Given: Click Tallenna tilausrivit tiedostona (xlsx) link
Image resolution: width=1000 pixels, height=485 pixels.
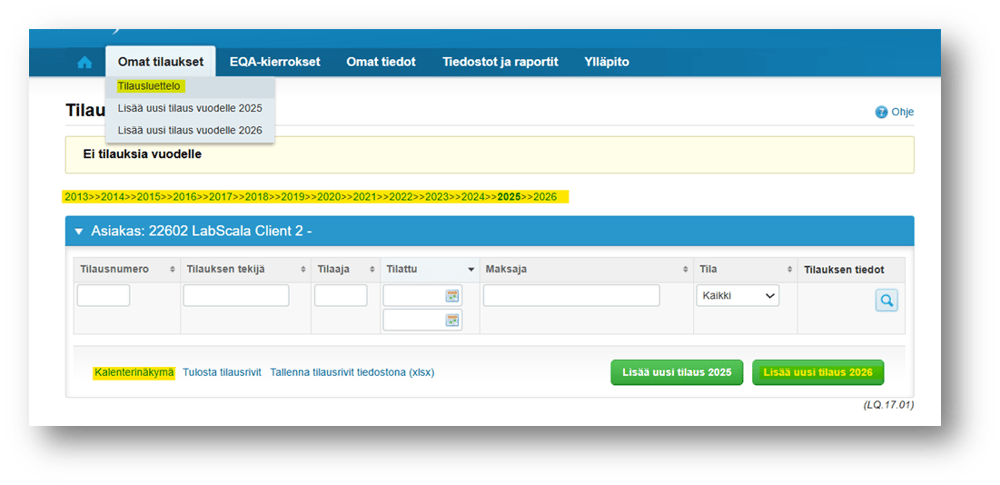Looking at the screenshot, I should [x=352, y=372].
